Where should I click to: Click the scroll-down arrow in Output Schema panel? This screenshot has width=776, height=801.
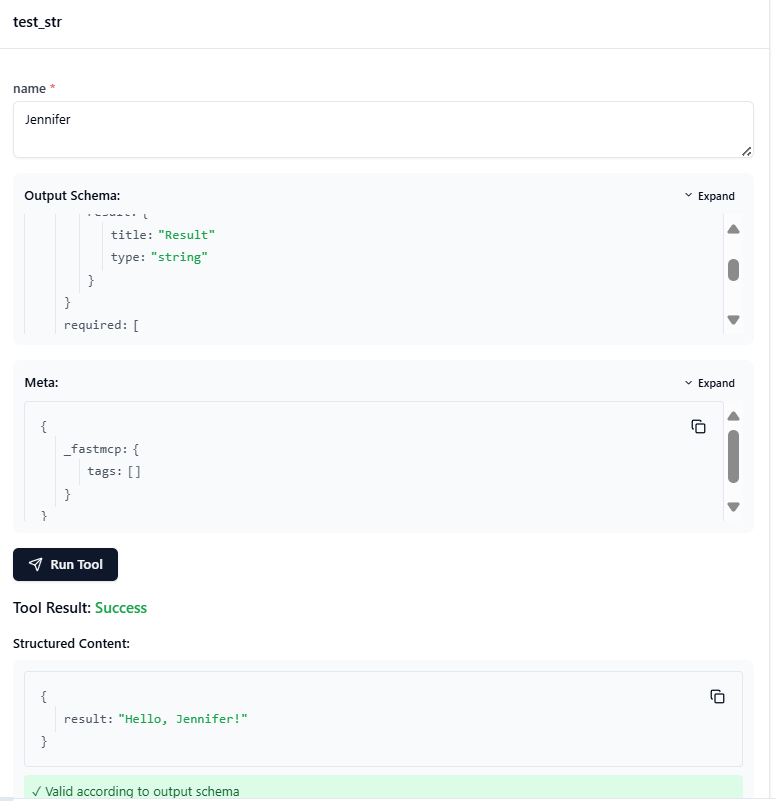(733, 319)
